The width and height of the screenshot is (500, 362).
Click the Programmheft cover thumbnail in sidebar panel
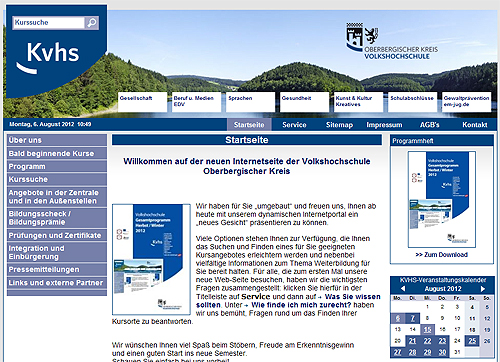pyautogui.click(x=442, y=199)
